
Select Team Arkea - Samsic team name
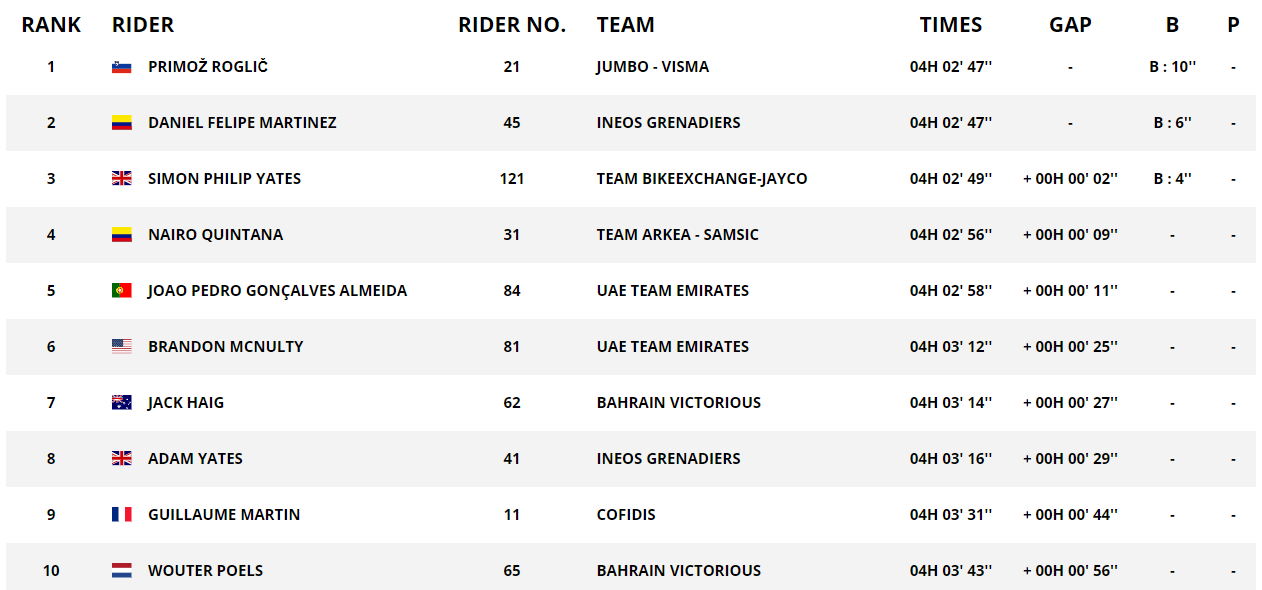[x=677, y=235]
